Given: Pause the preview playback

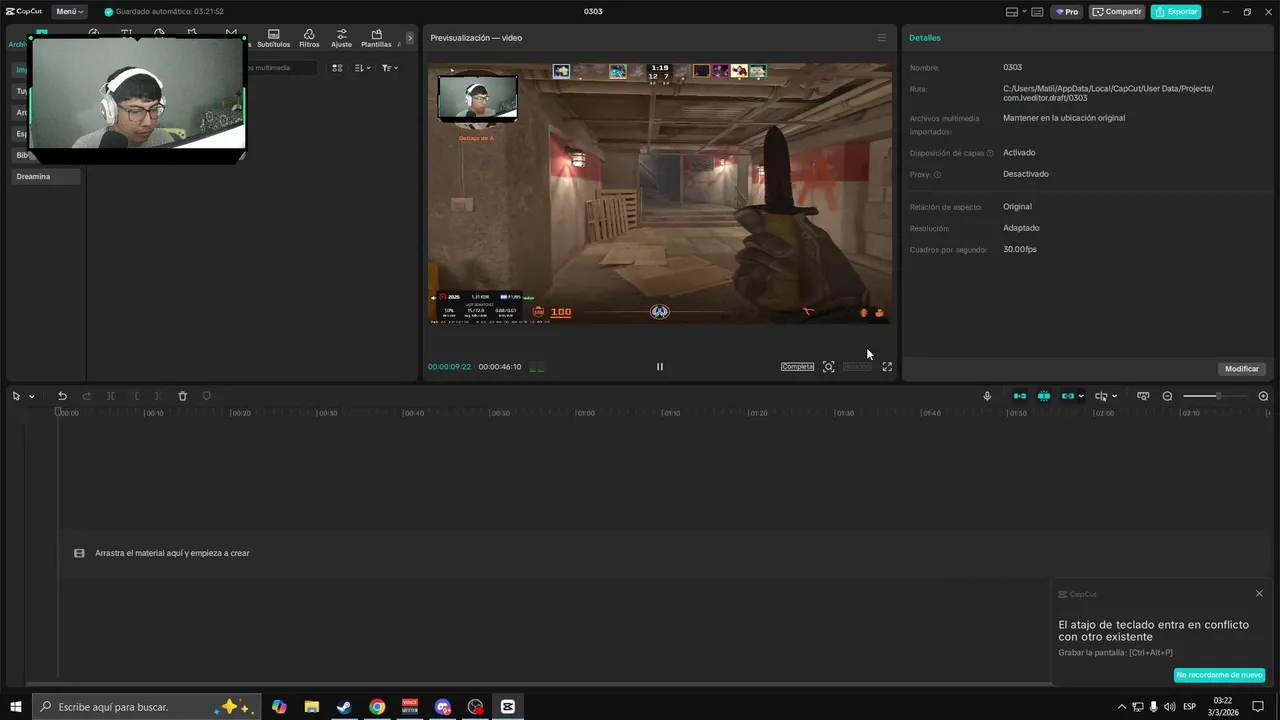Looking at the screenshot, I should [659, 367].
